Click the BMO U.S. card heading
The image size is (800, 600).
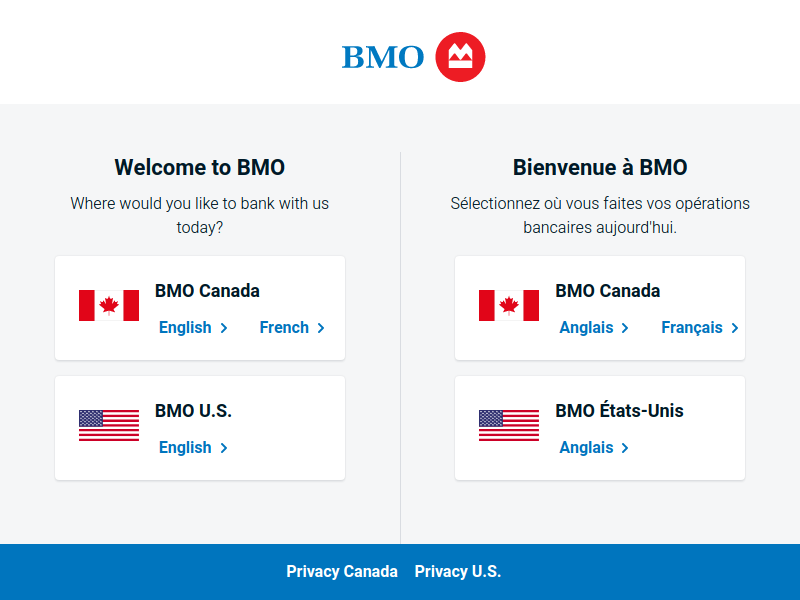click(x=193, y=411)
